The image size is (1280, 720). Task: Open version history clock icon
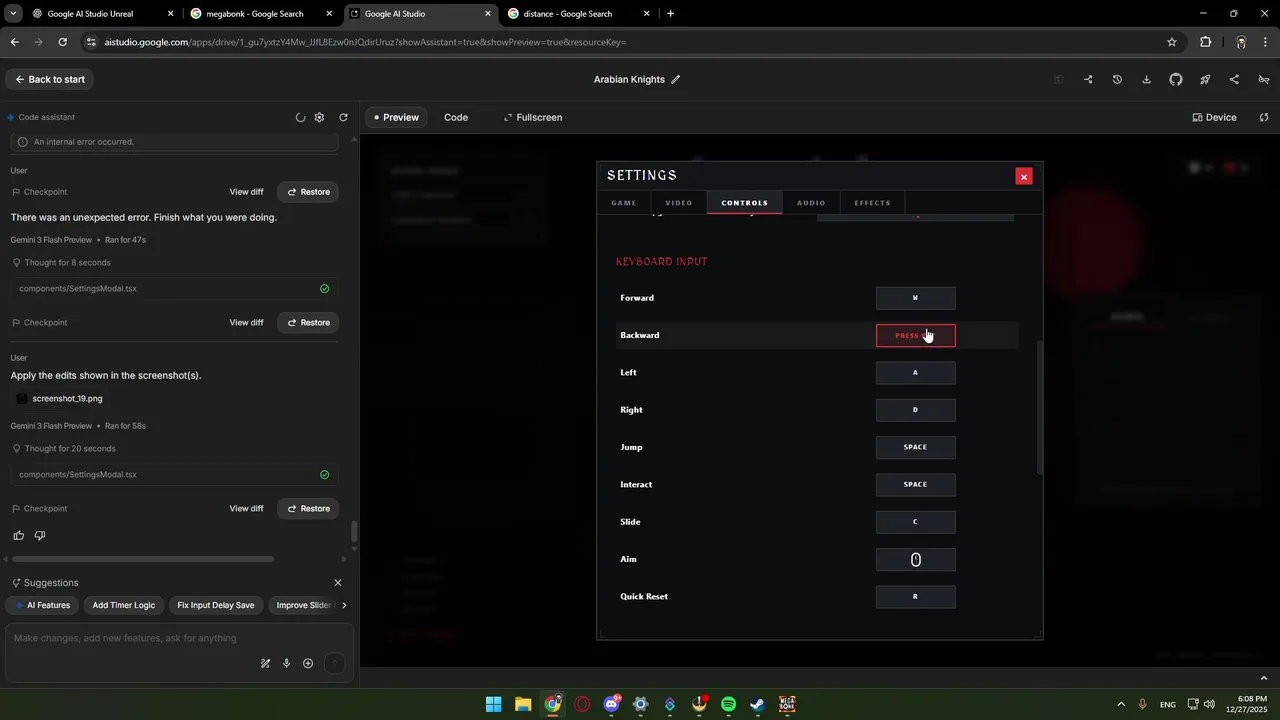tap(1117, 79)
